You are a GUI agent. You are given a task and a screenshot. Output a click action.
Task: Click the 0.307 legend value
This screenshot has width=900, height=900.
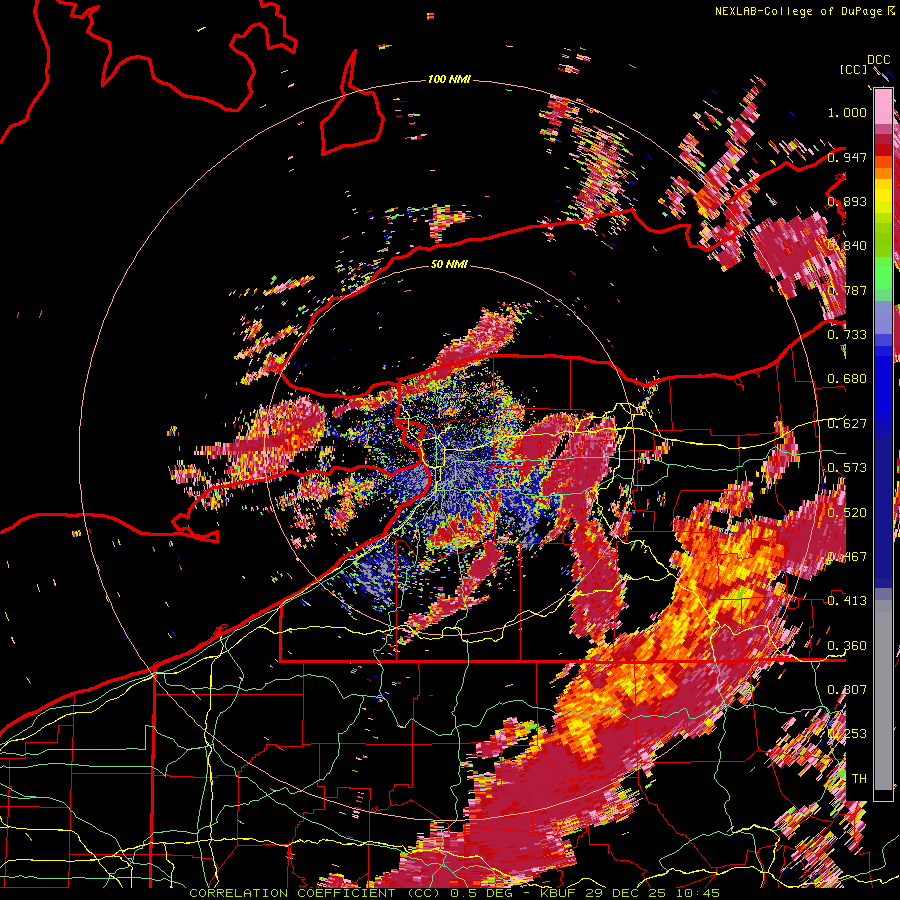847,690
